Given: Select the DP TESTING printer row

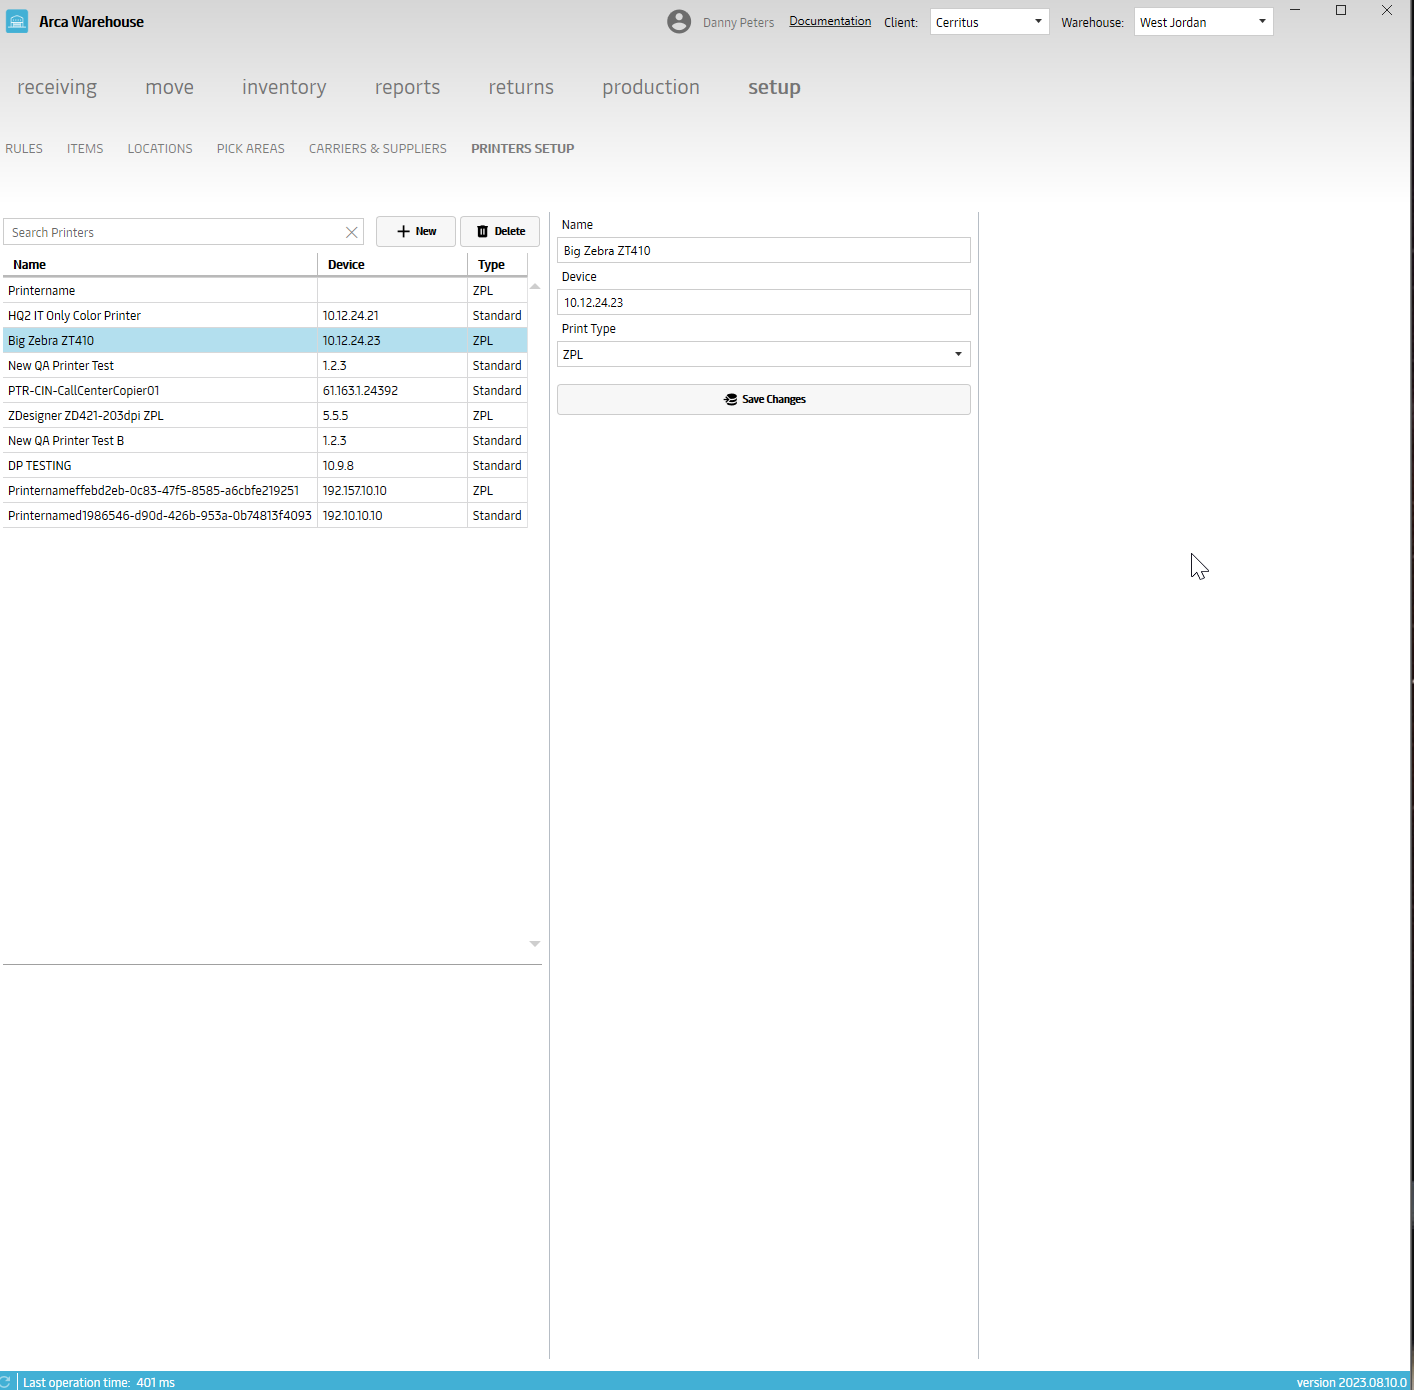Looking at the screenshot, I should tap(160, 465).
